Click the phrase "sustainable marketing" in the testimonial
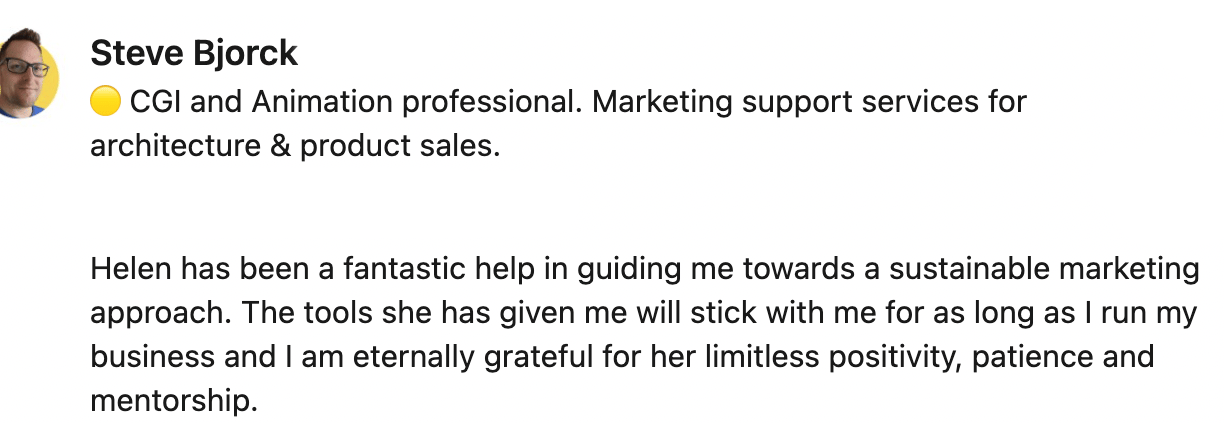This screenshot has width=1224, height=442. [1044, 269]
